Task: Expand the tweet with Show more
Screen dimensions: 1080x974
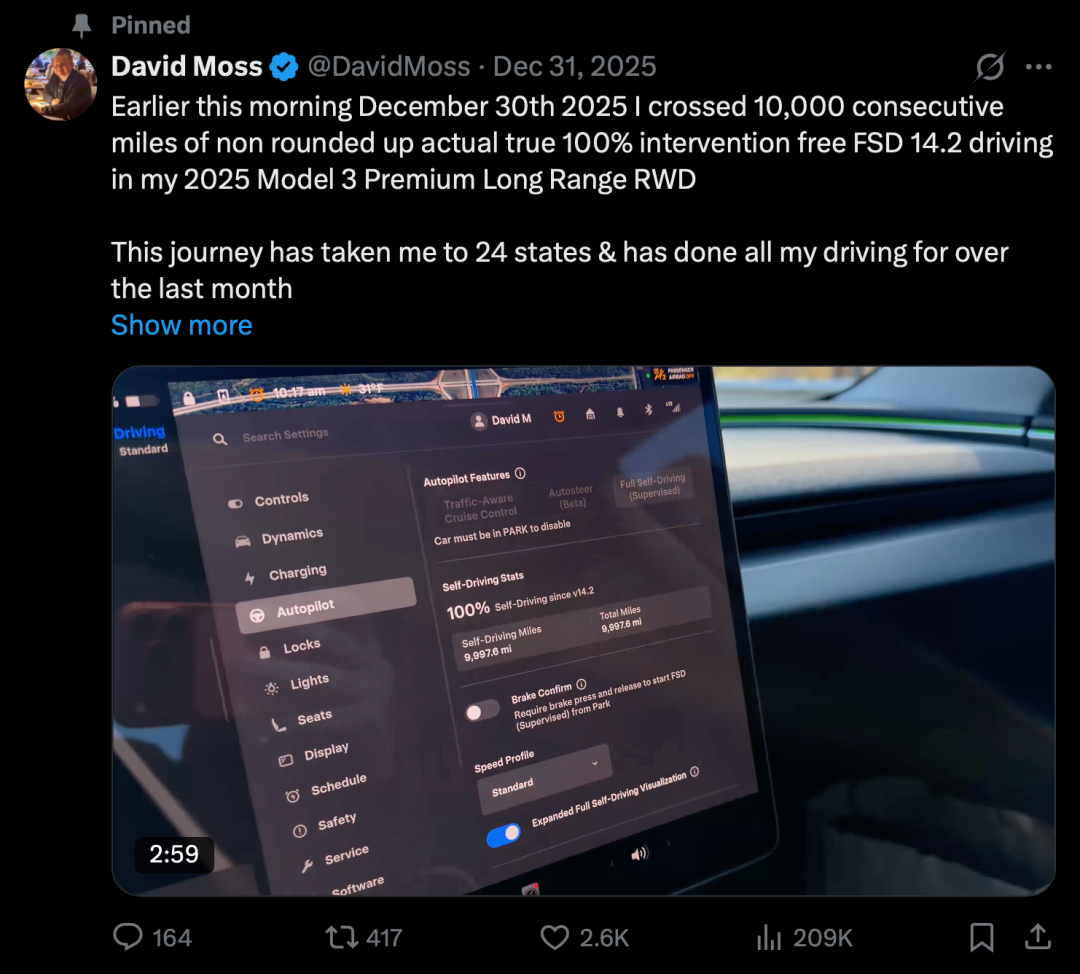Action: (x=181, y=325)
